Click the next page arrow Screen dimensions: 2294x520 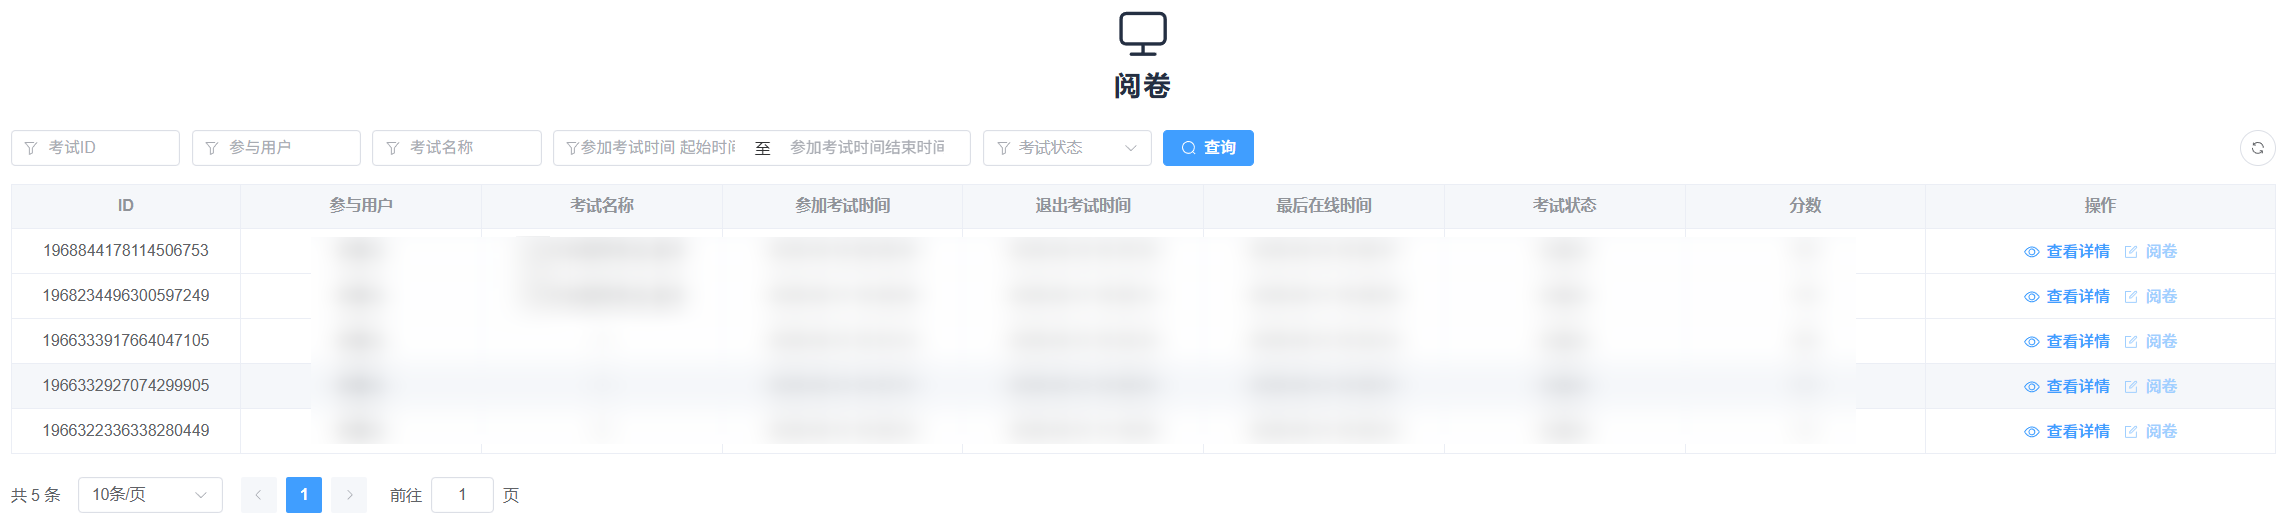pyautogui.click(x=349, y=495)
